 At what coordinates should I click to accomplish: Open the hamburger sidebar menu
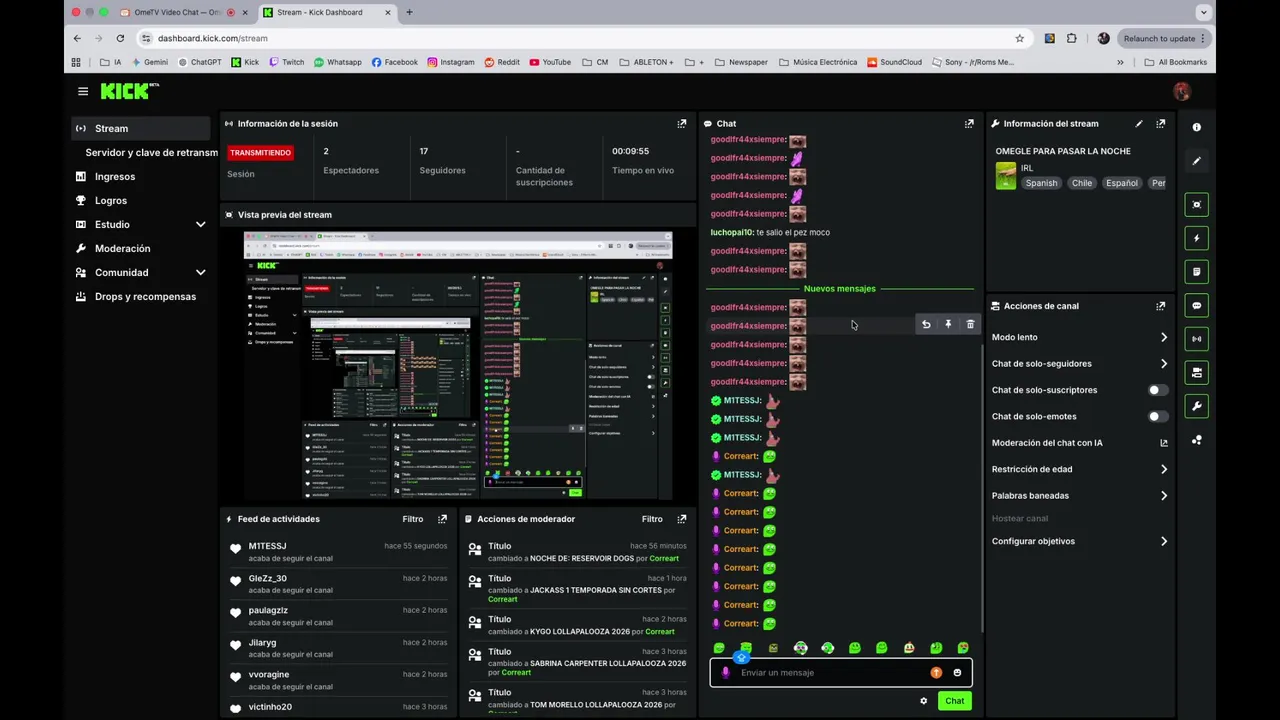(x=83, y=91)
